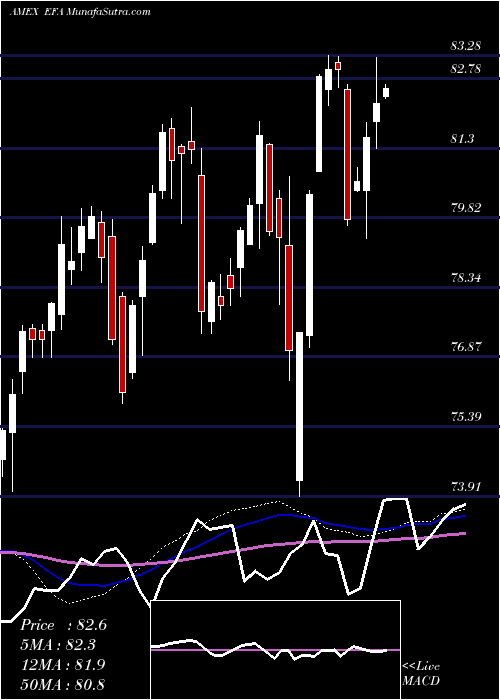This screenshot has height=700, width=500.
Task: Click the 83.28 price level label
Action: pyautogui.click(x=466, y=46)
